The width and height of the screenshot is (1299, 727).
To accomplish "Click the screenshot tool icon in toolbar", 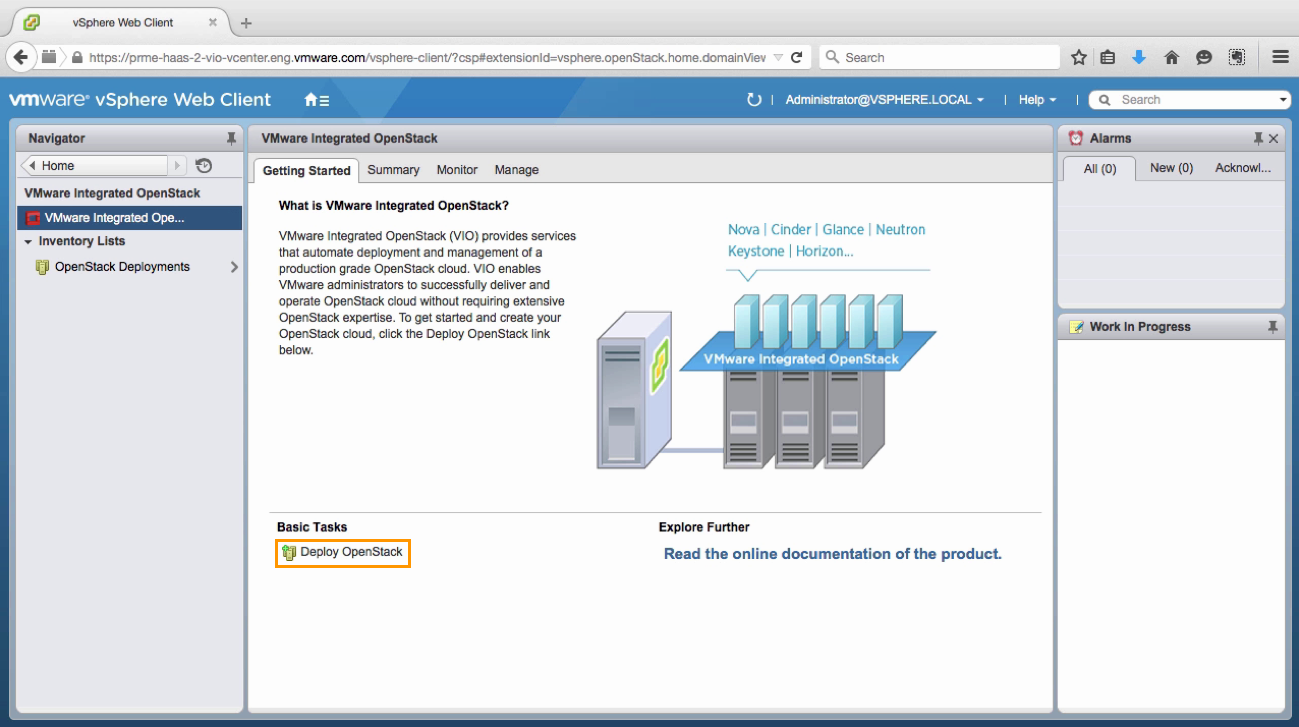I will pos(1237,58).
